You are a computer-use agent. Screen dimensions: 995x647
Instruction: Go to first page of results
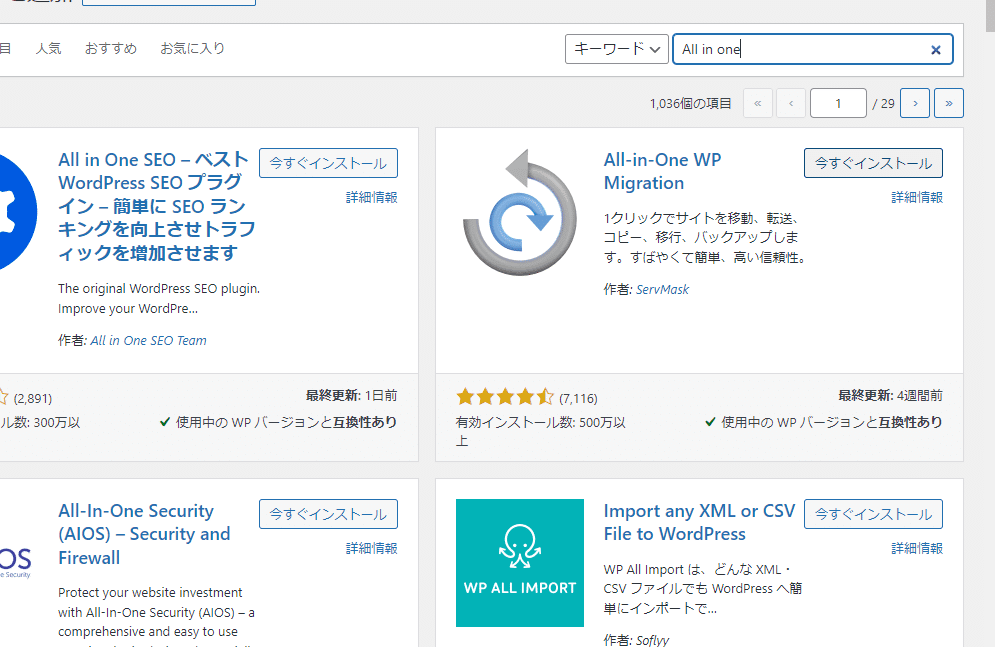coord(757,103)
